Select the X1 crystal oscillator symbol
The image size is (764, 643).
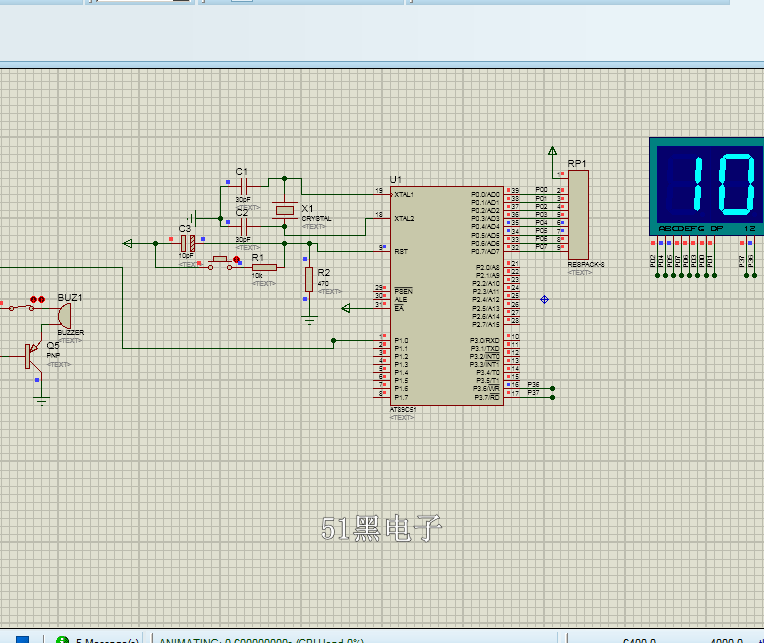pos(285,210)
